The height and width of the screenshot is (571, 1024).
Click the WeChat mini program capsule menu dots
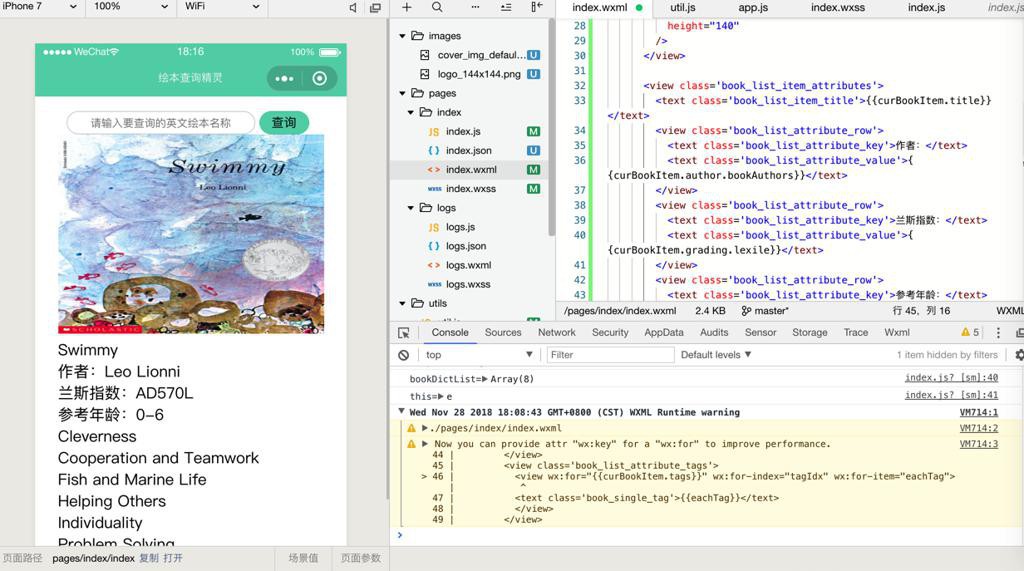click(x=285, y=78)
